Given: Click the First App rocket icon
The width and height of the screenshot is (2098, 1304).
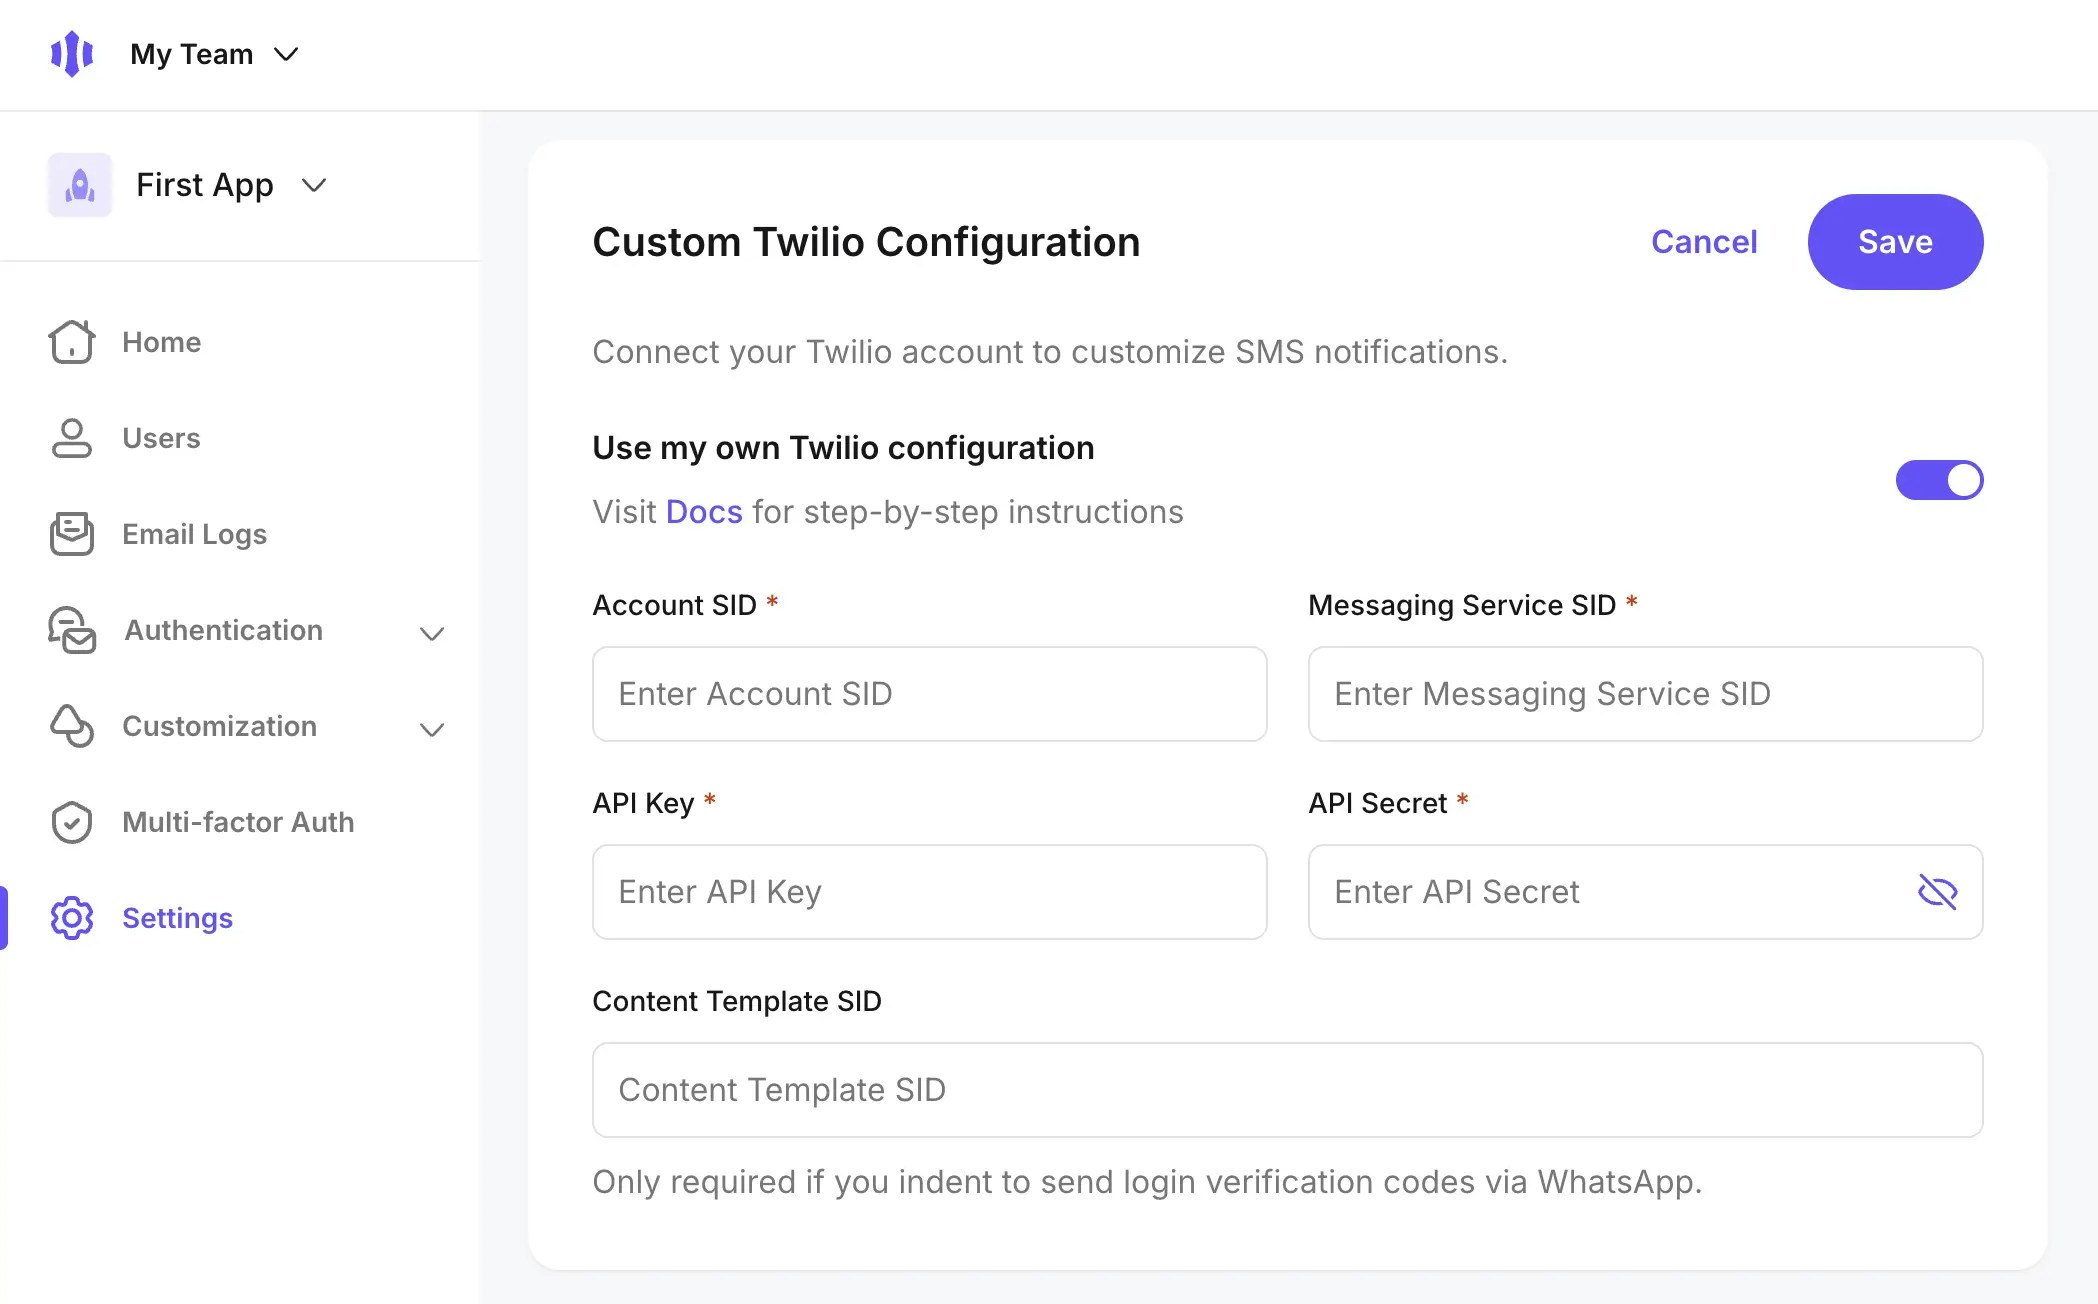Looking at the screenshot, I should click(x=80, y=185).
